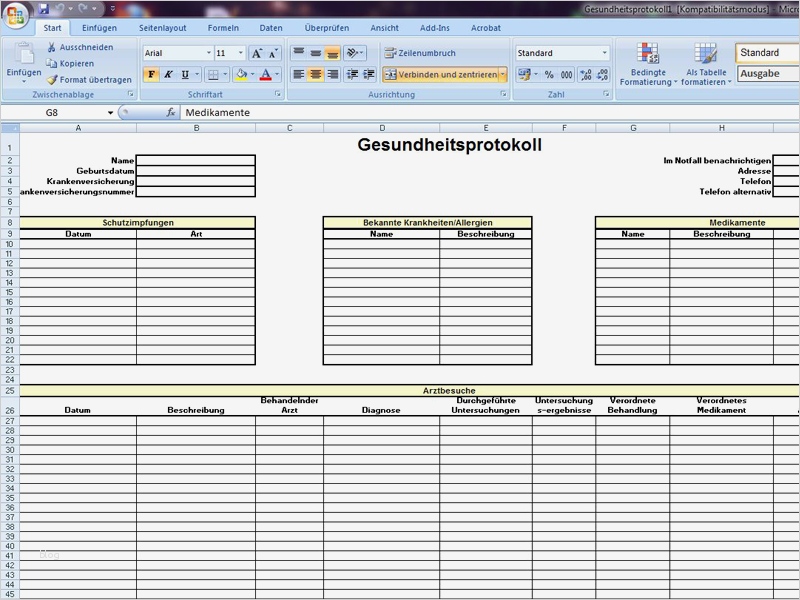
Task: Apply bold formatting with the F icon
Action: tap(151, 73)
